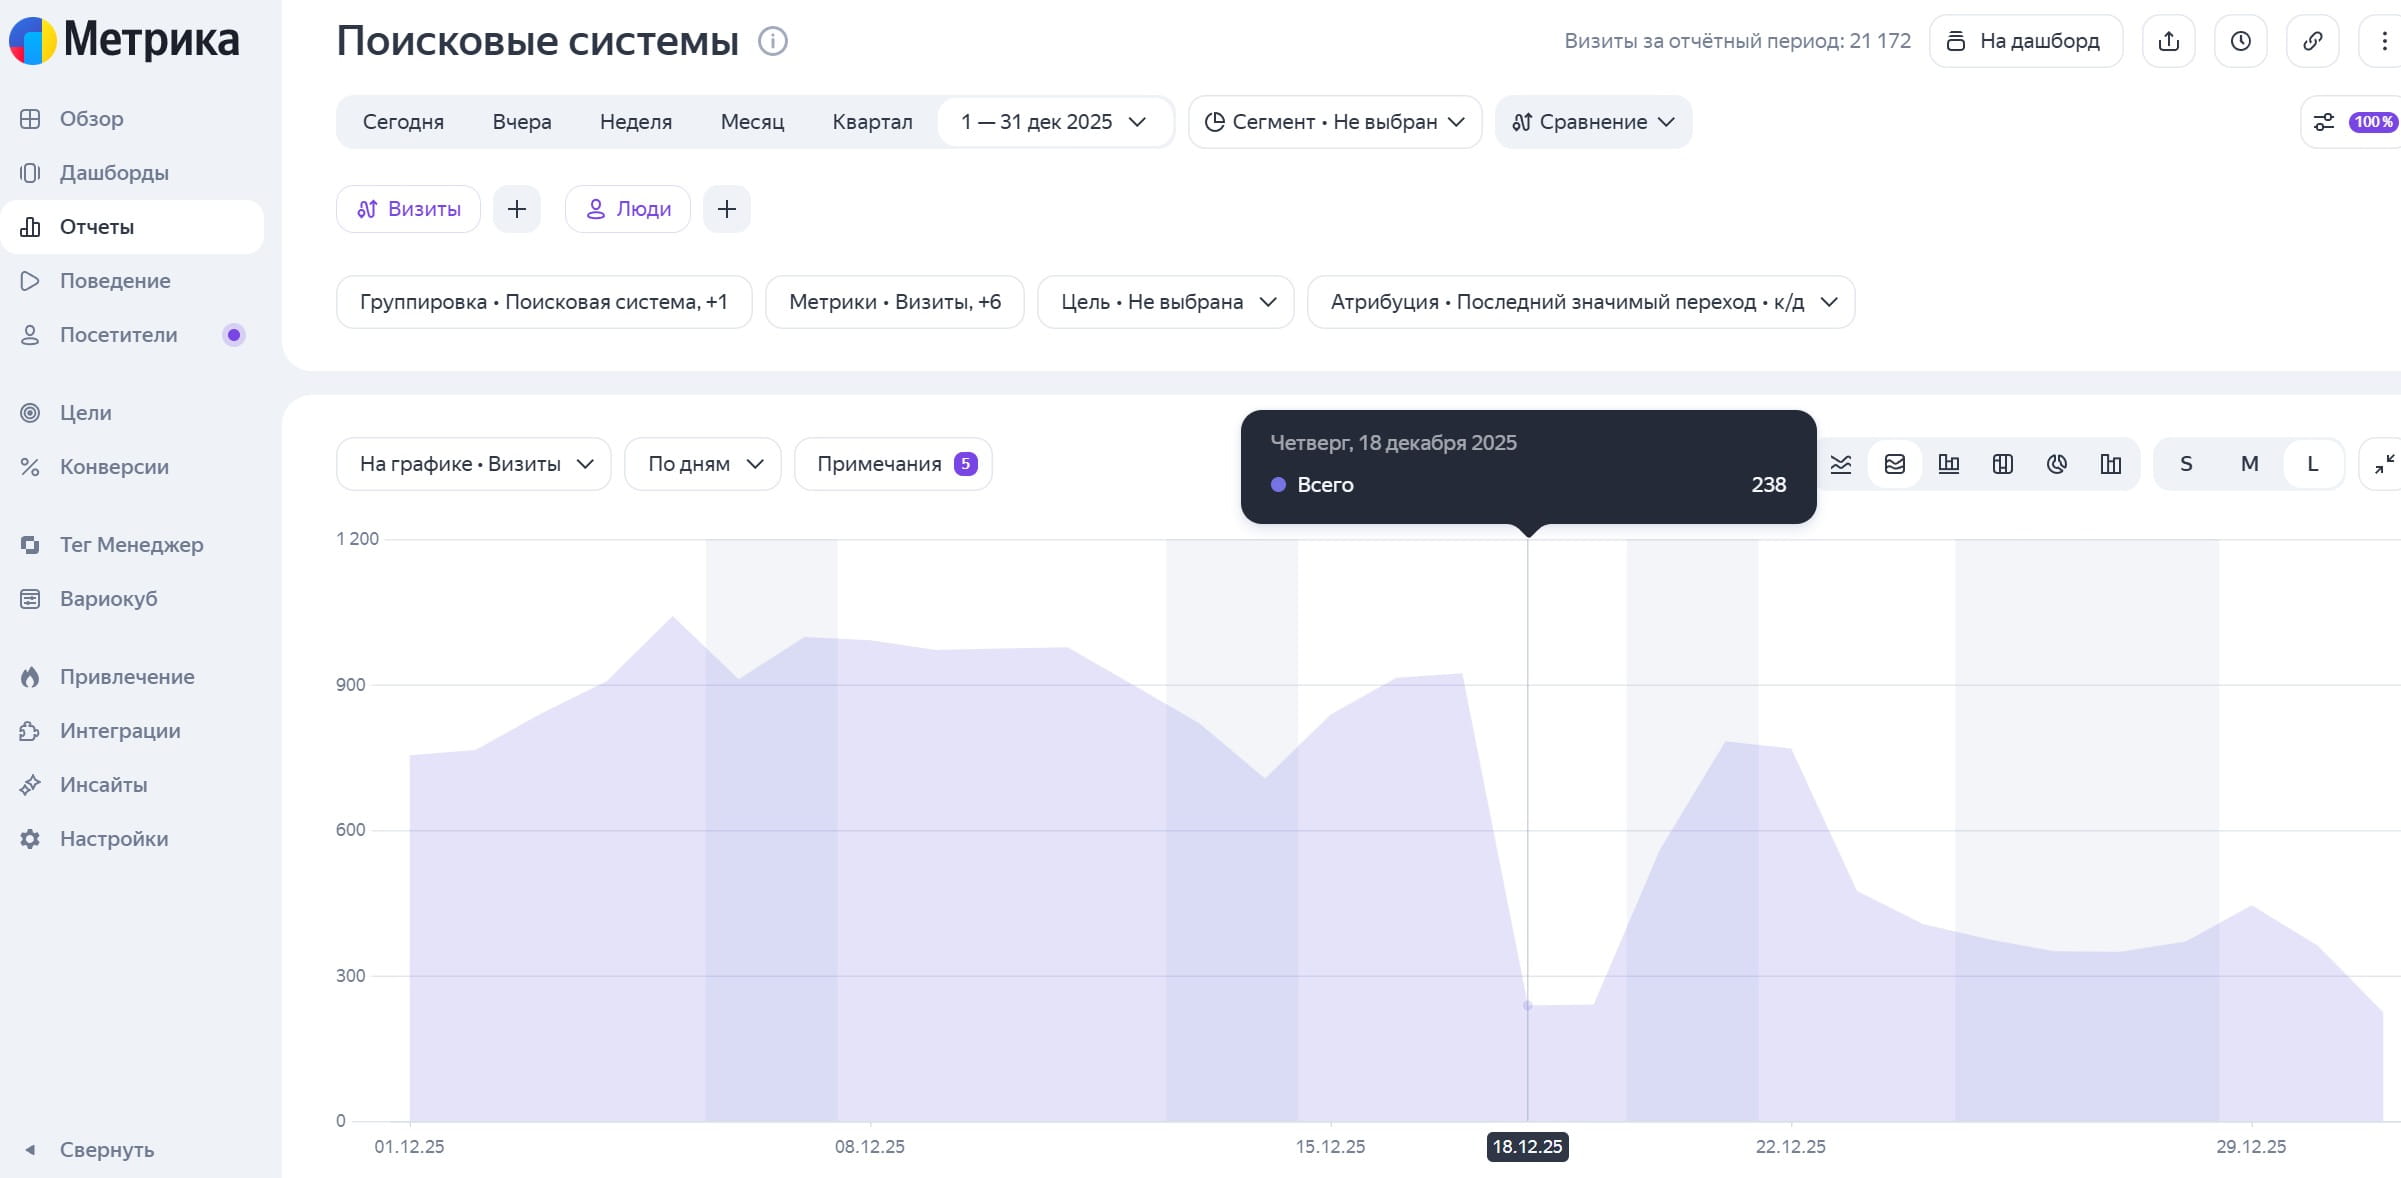Go to Обзор in the sidebar
The image size is (2401, 1178).
tap(132, 119)
